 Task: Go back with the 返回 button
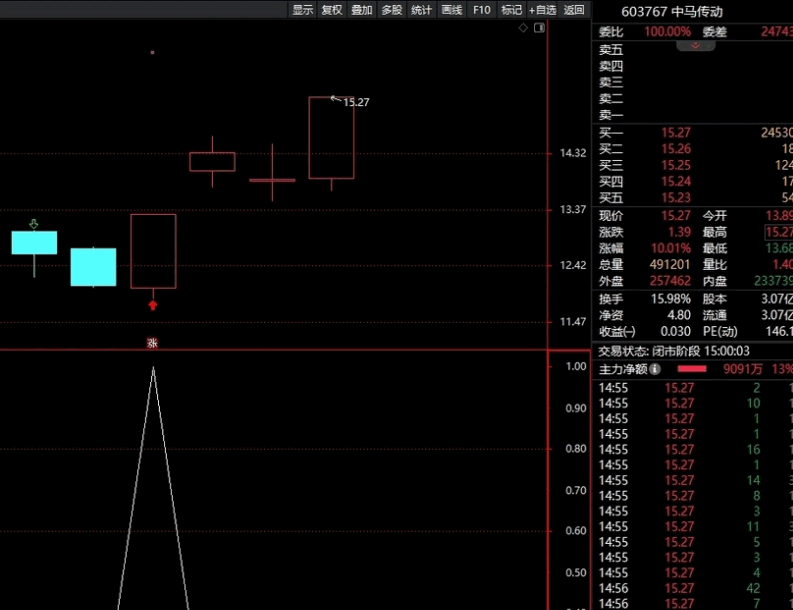point(574,10)
